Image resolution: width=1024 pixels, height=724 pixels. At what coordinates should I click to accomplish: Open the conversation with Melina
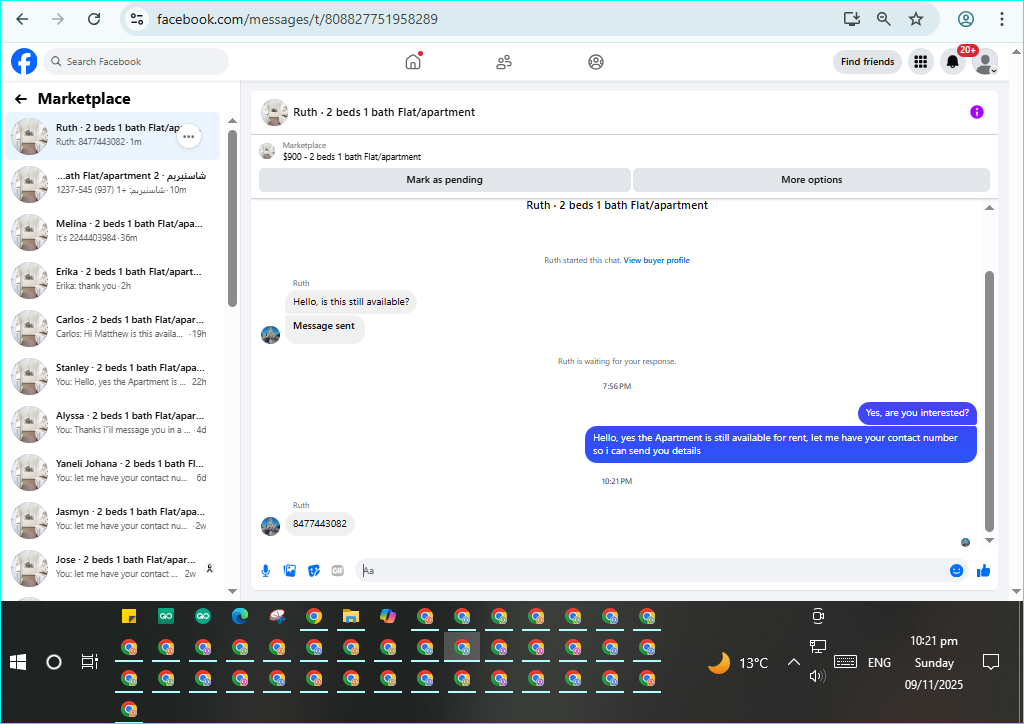tap(112, 232)
